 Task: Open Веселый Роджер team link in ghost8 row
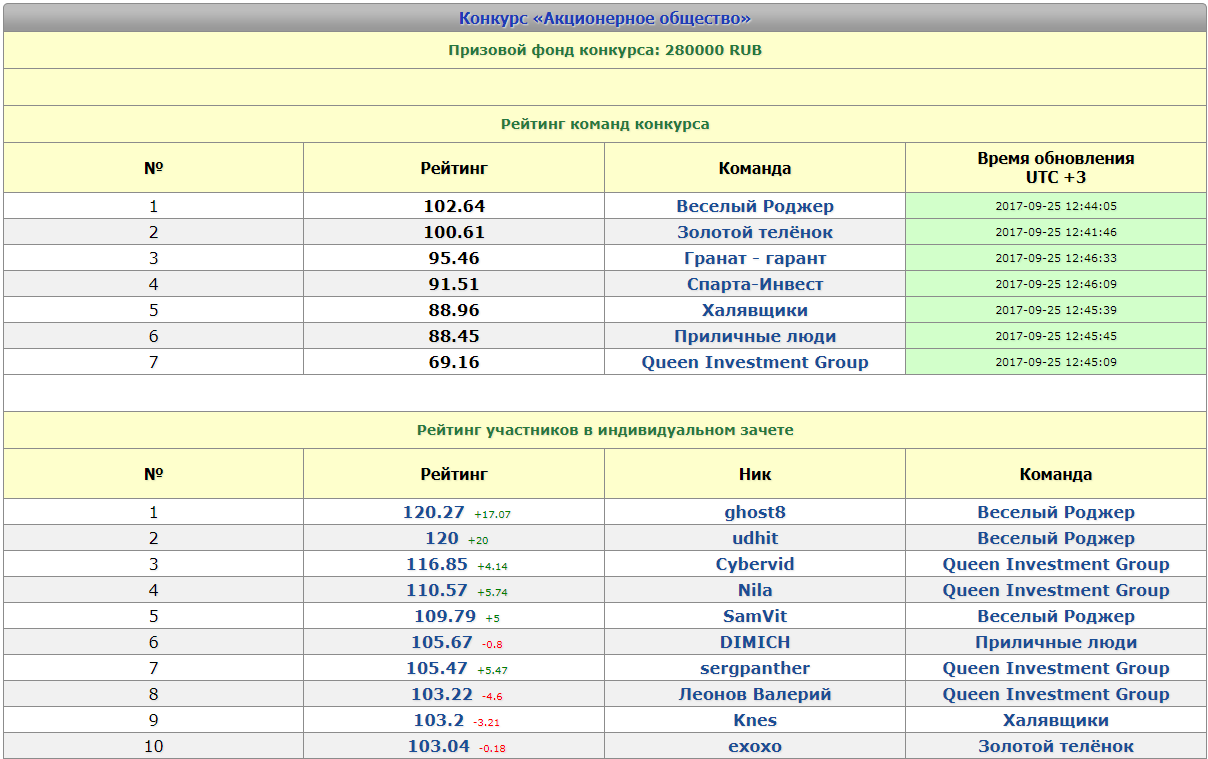(x=1056, y=512)
